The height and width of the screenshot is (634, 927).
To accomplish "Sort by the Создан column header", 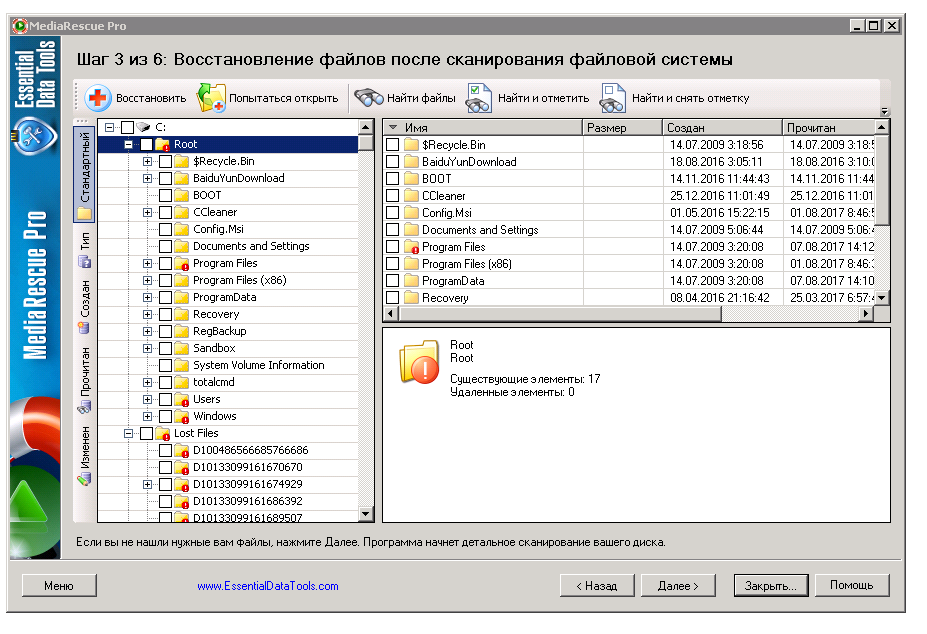I will coord(722,128).
